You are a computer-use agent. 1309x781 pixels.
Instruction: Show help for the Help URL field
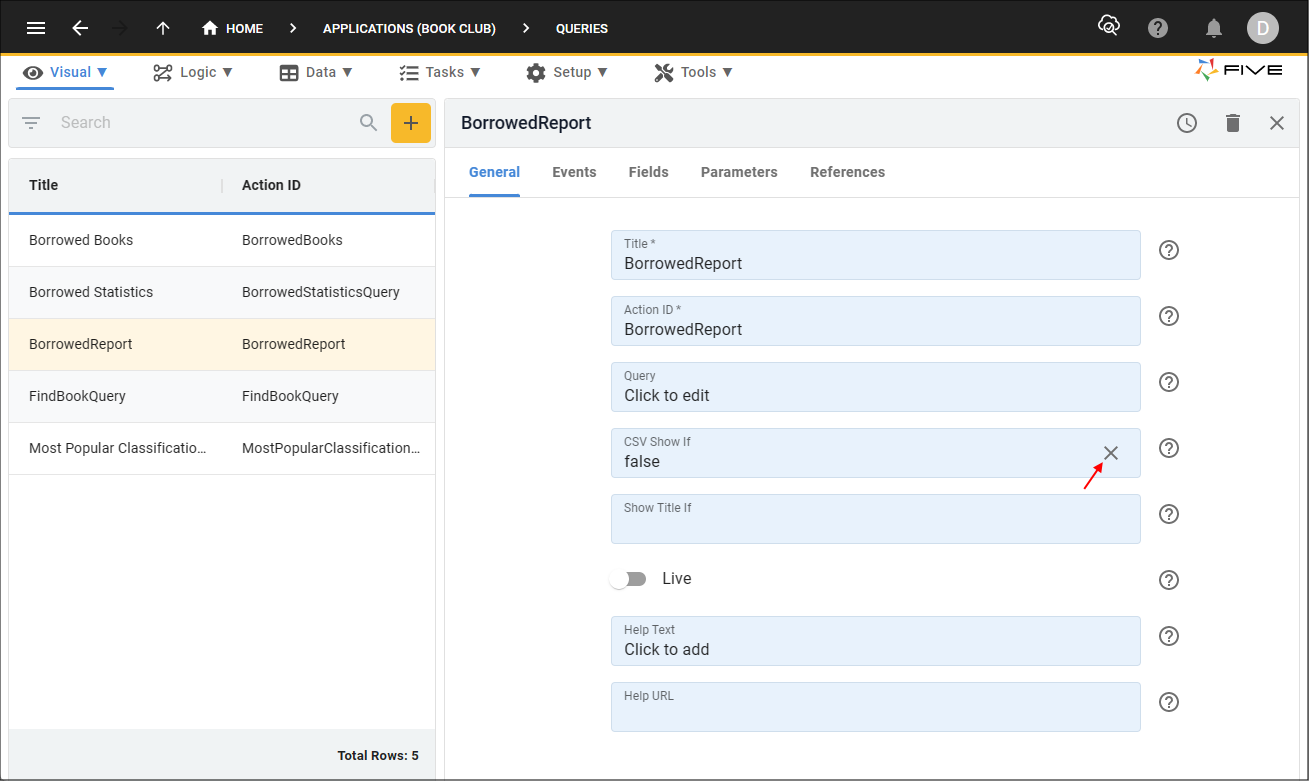pos(1169,702)
